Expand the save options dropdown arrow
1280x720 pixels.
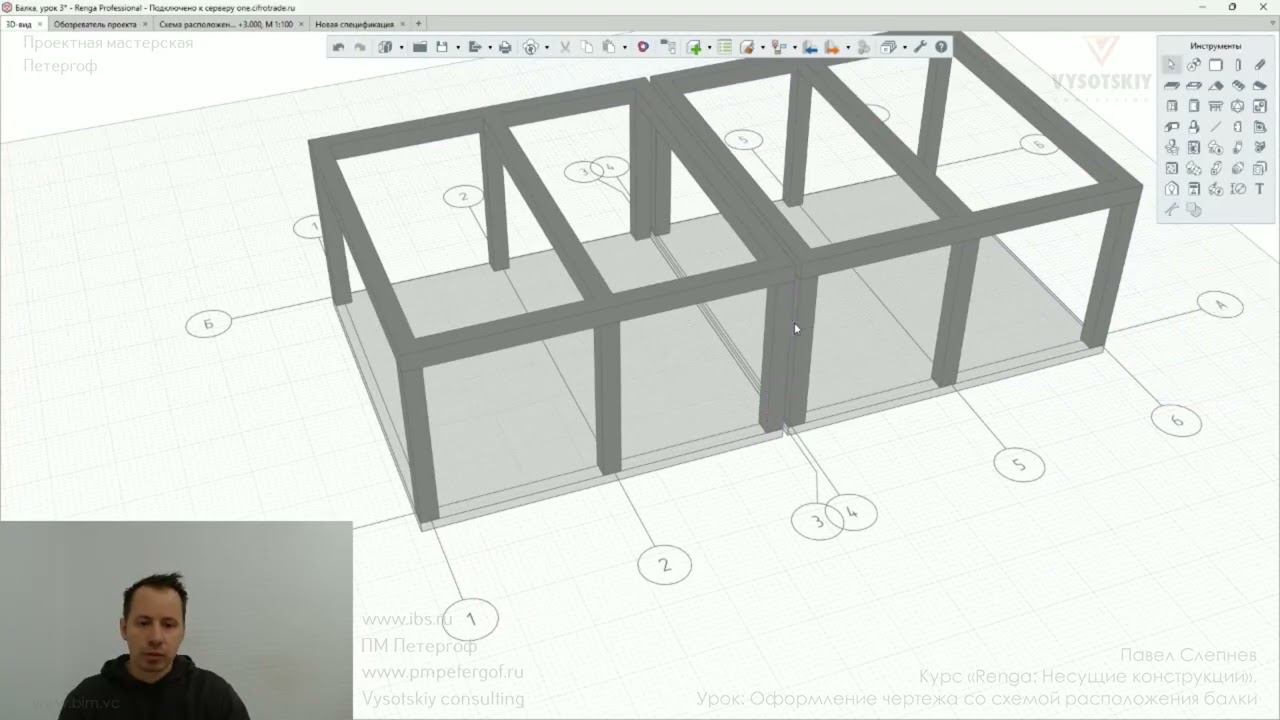pyautogui.click(x=458, y=47)
